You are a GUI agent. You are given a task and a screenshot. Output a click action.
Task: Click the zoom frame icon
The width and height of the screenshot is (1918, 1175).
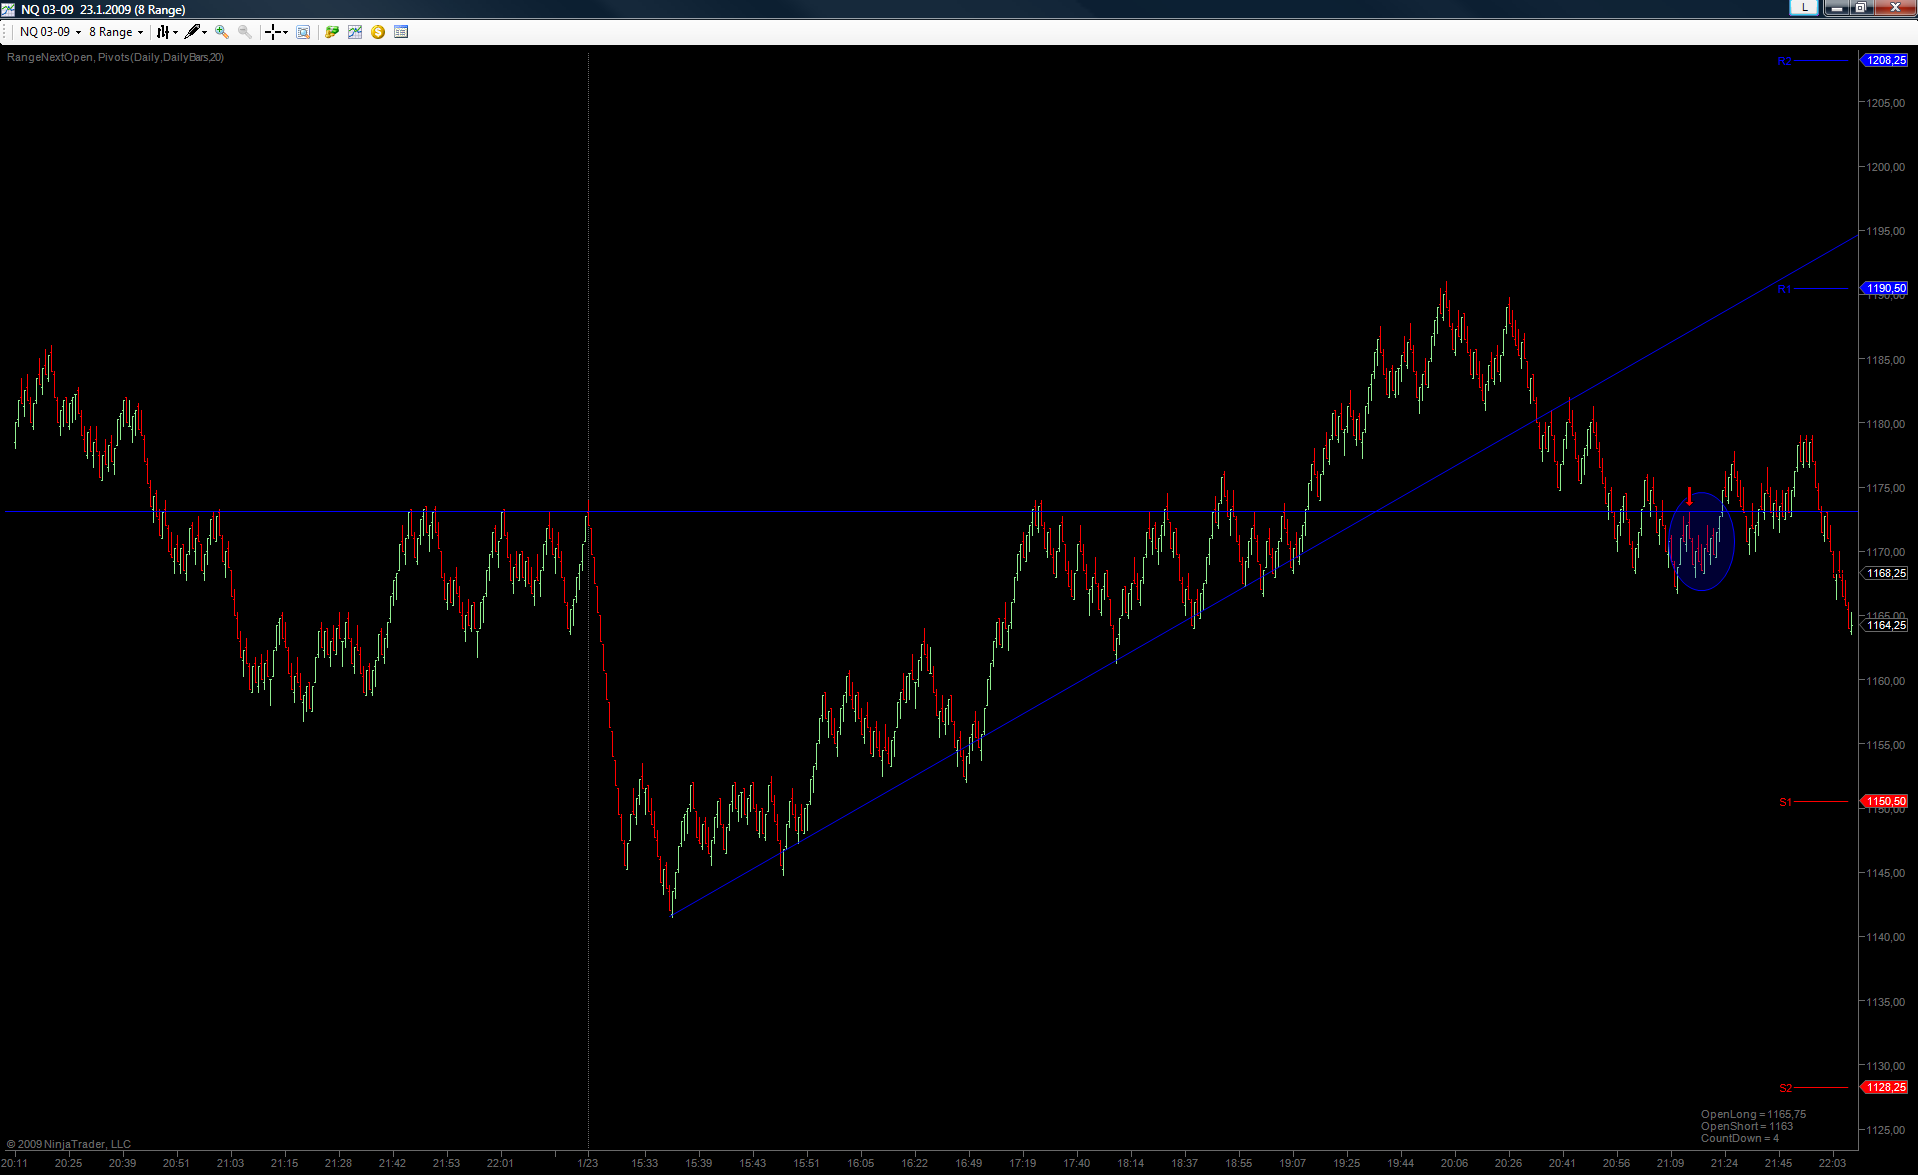pos(303,32)
